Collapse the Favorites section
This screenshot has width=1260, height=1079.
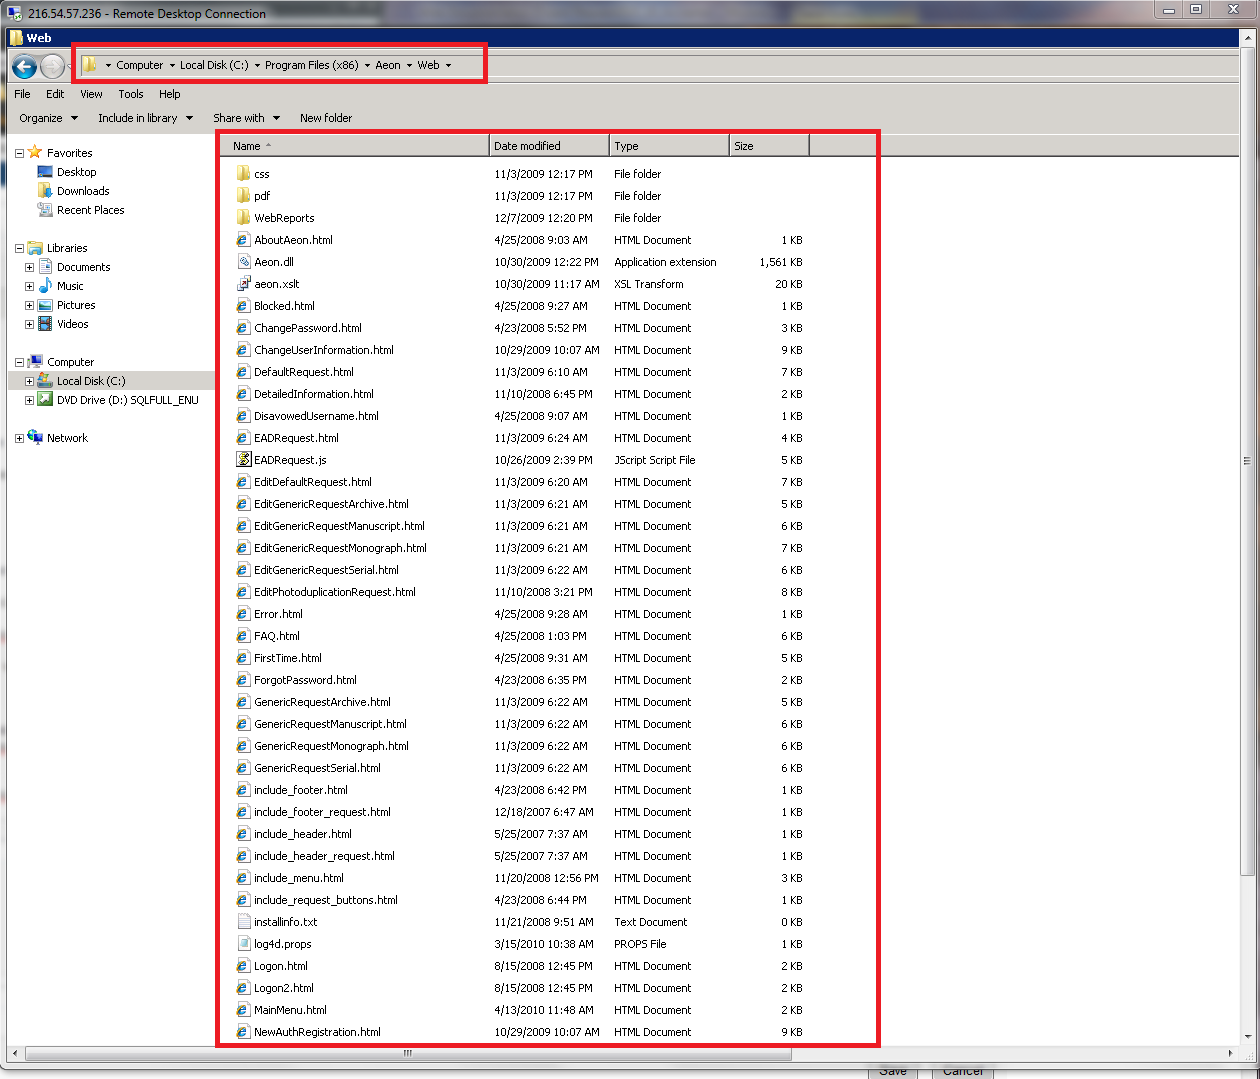(x=19, y=154)
